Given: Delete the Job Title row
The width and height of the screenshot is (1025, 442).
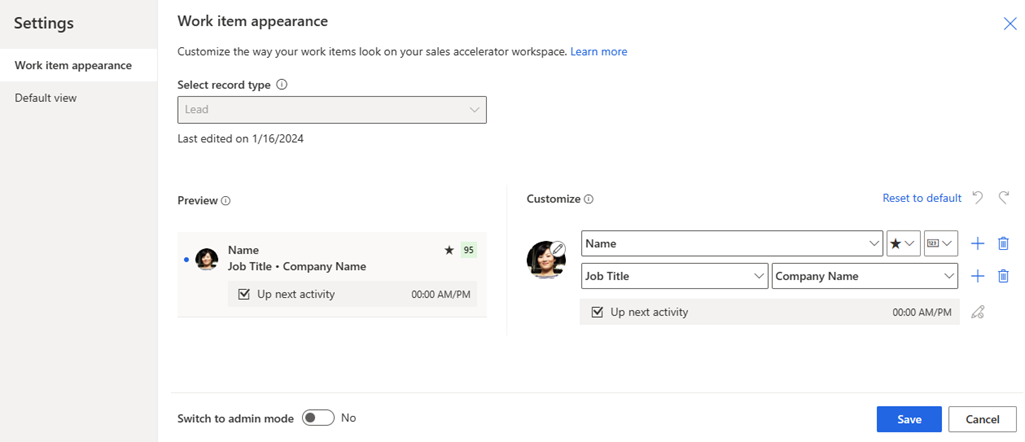Looking at the screenshot, I should tap(1003, 276).
